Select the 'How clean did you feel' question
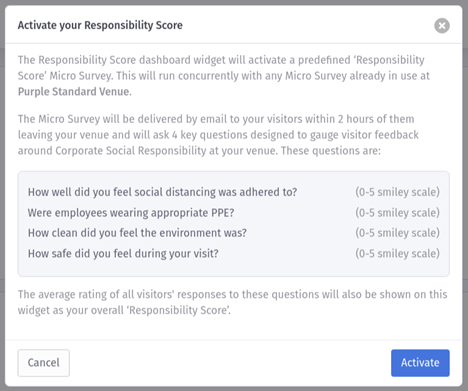Viewport: 468px width, 391px height. 137,233
